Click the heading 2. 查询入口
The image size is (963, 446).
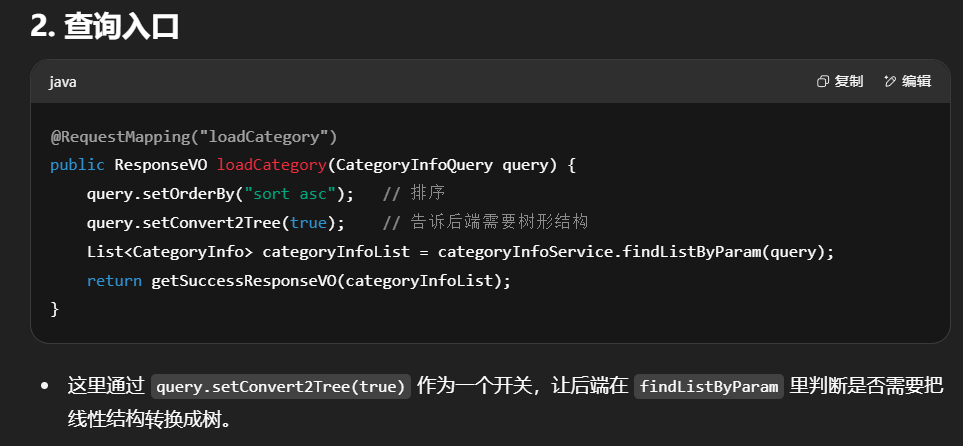tap(105, 27)
